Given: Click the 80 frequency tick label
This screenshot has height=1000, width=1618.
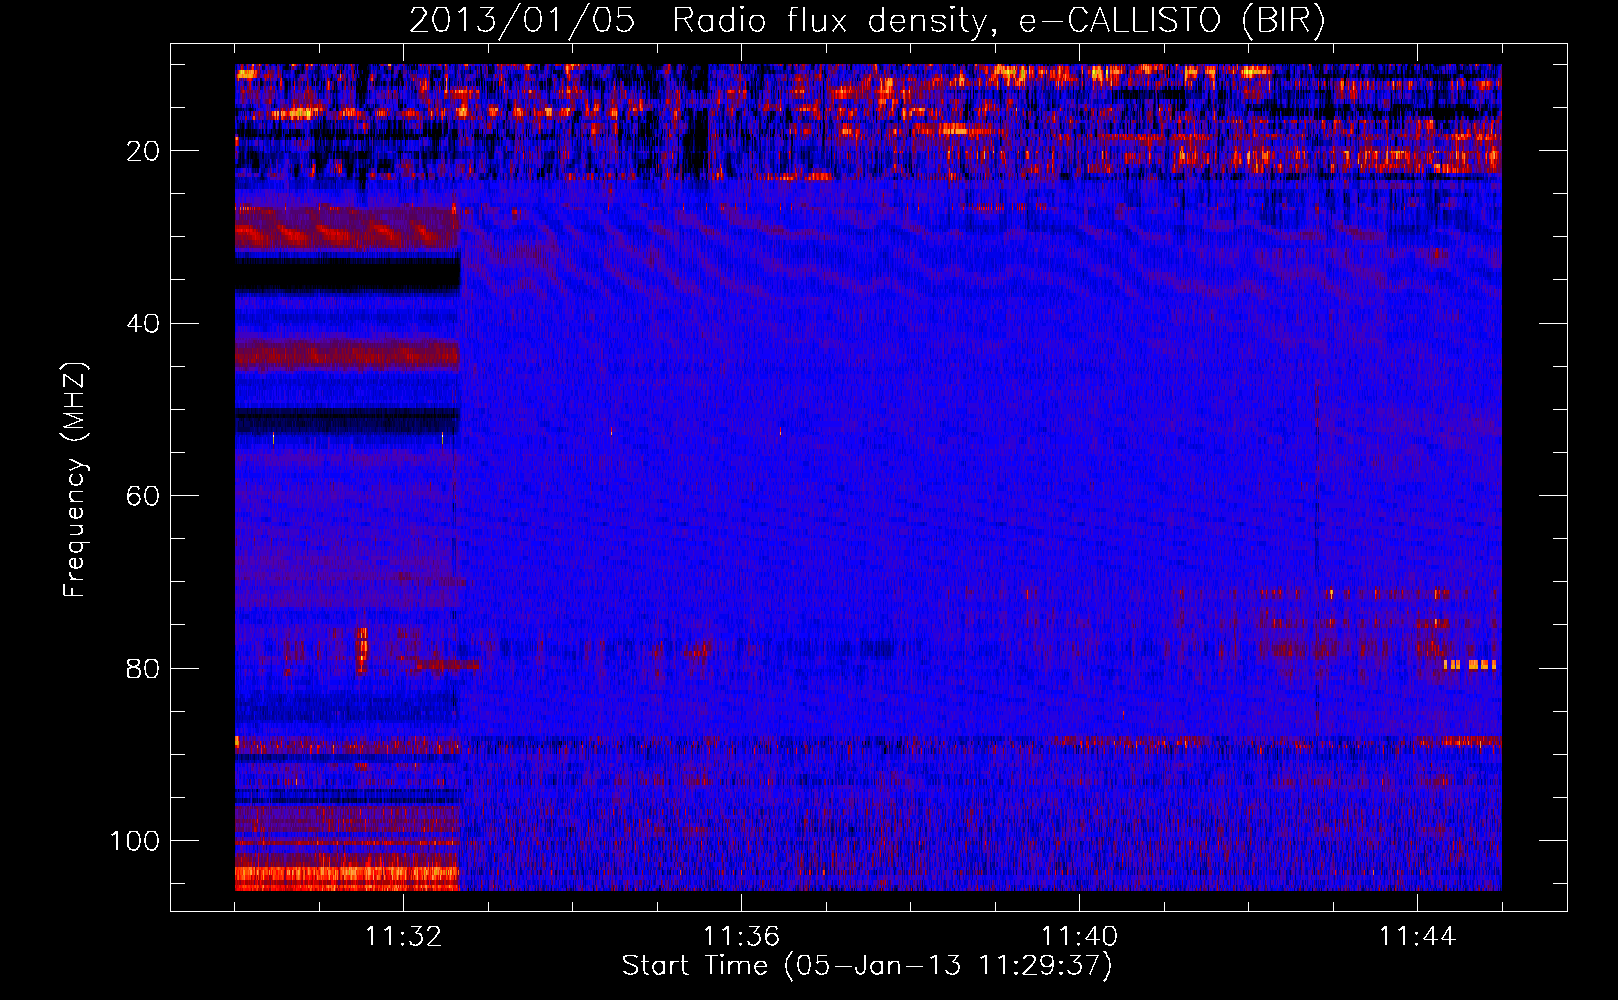Looking at the screenshot, I should [143, 668].
